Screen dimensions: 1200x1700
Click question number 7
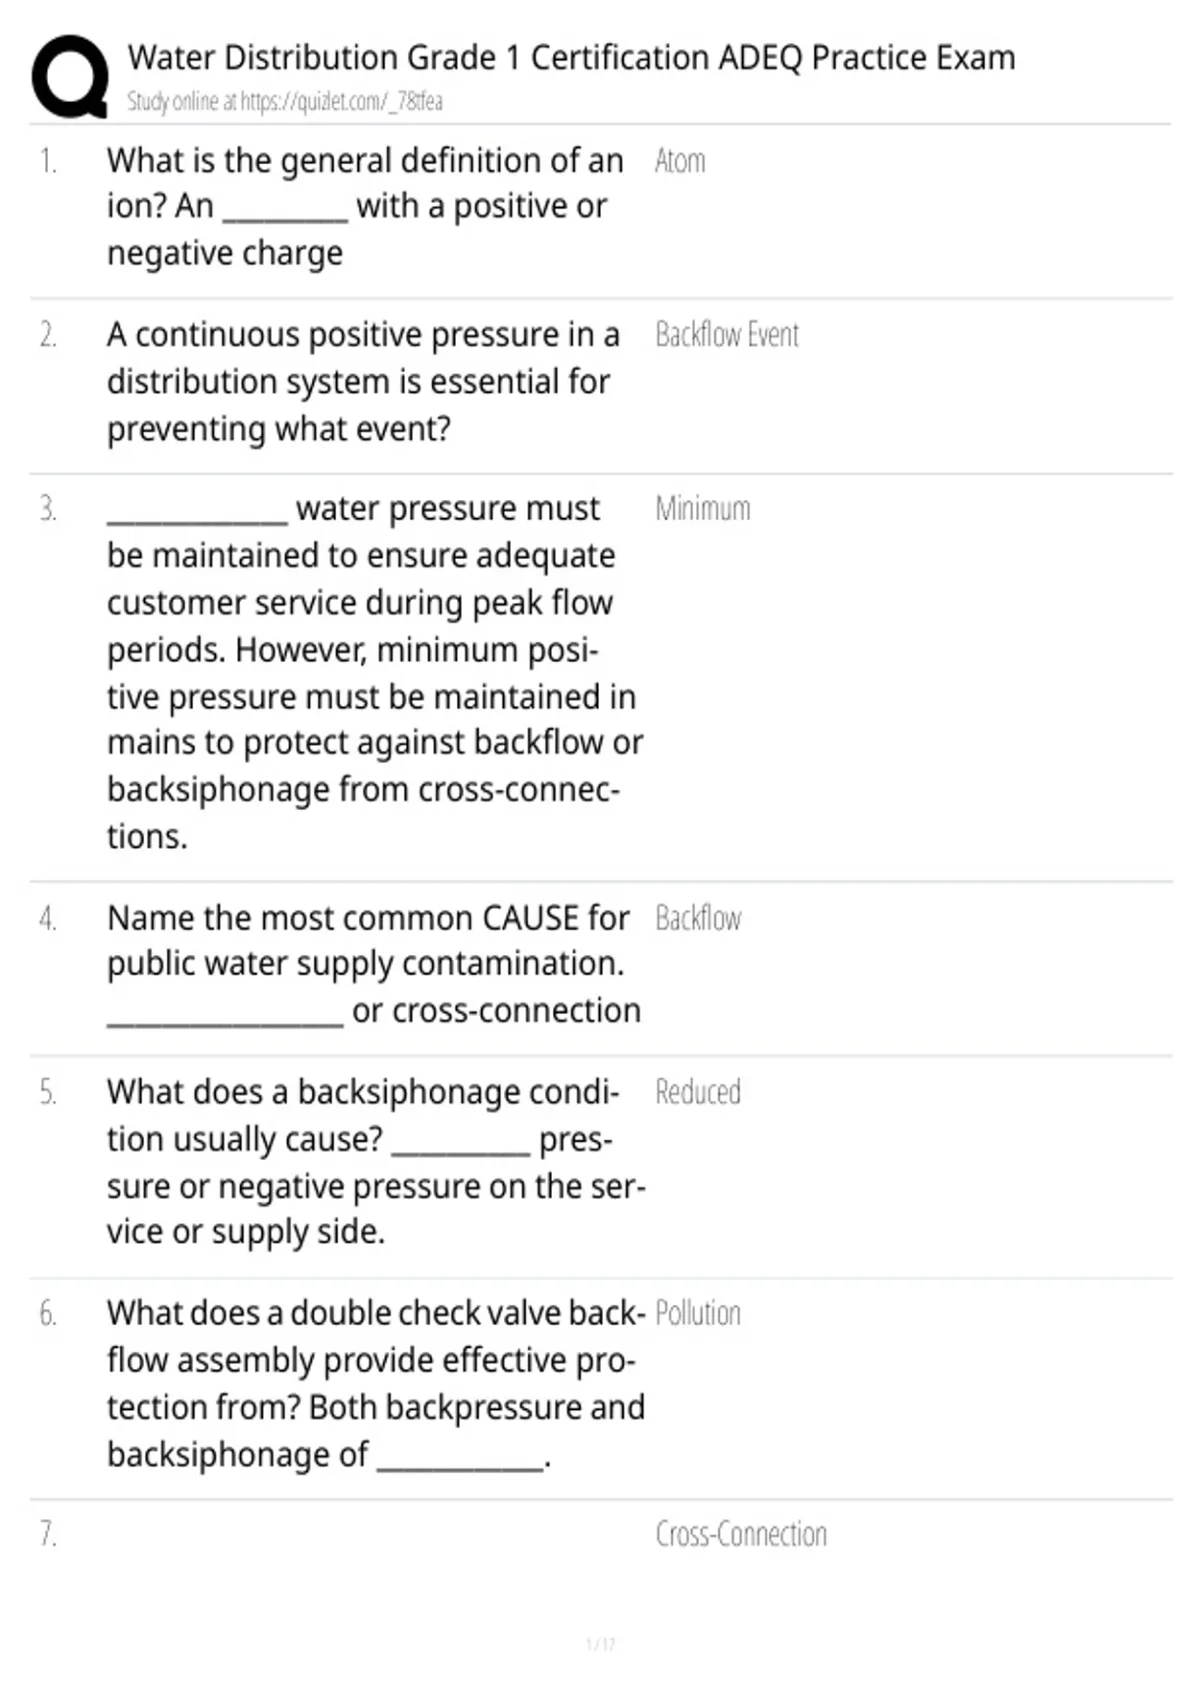tap(48, 1534)
